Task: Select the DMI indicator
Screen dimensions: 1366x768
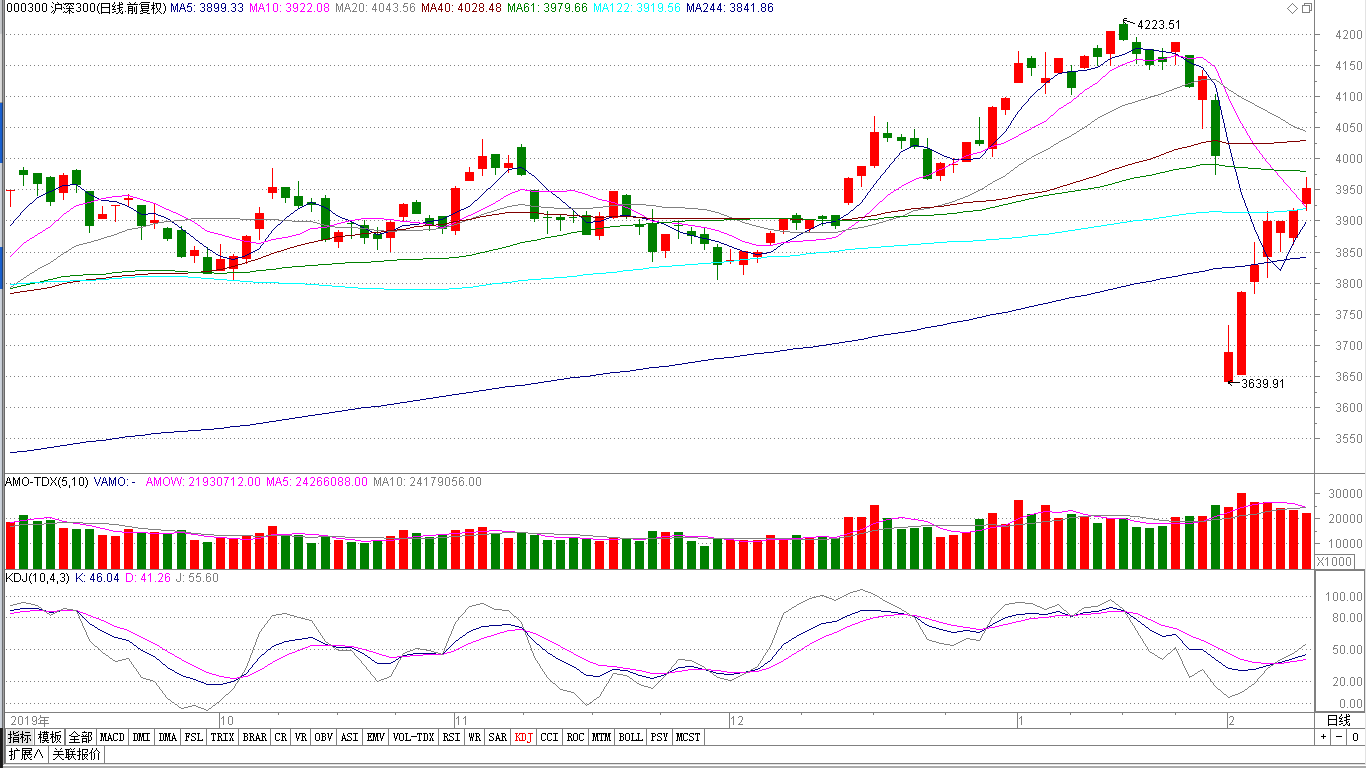Action: tap(141, 737)
